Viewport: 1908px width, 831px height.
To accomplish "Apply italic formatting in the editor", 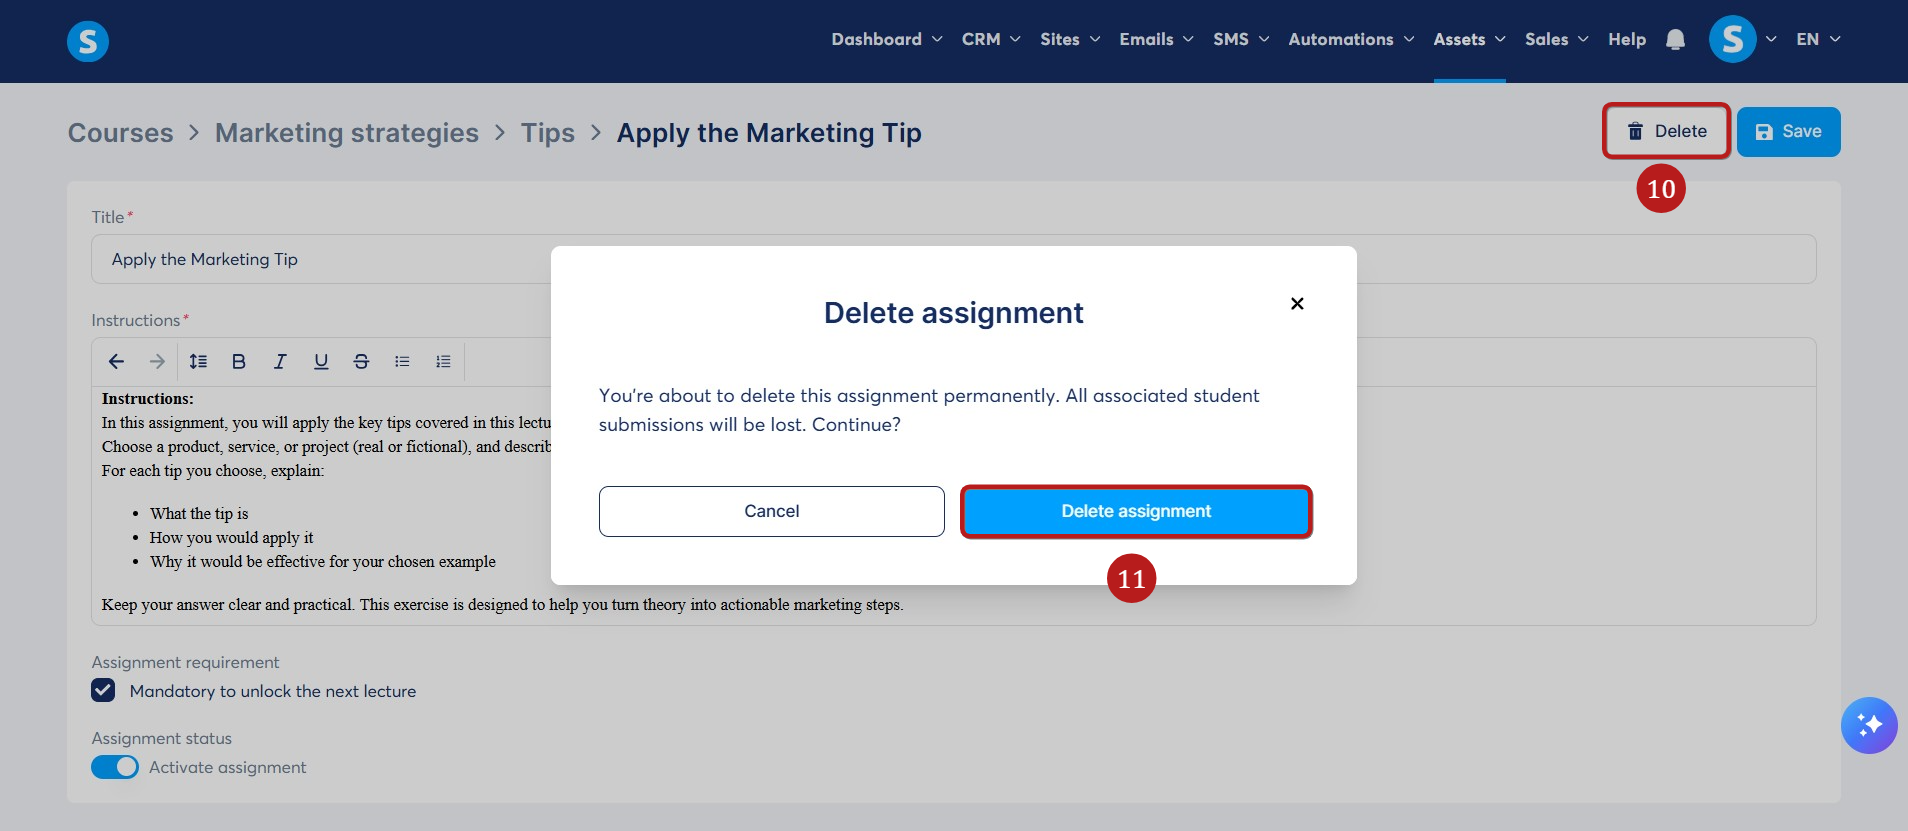I will tap(280, 362).
